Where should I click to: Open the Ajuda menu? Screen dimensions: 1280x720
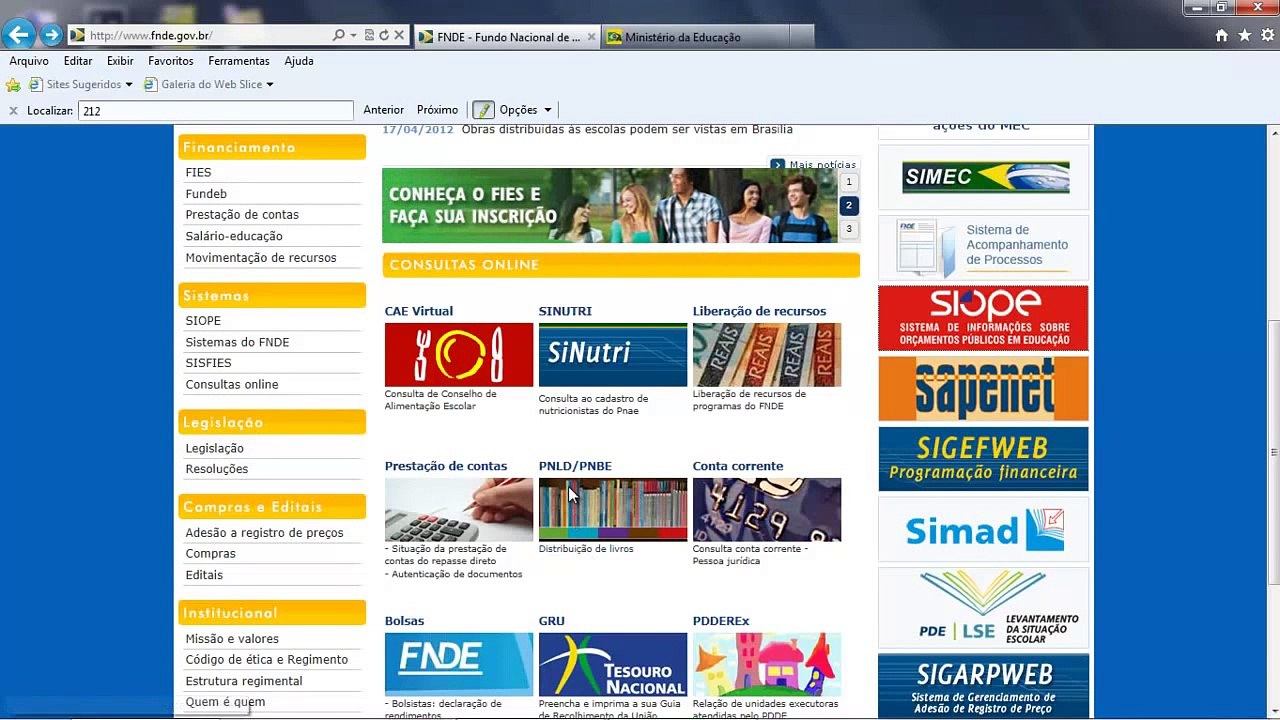pyautogui.click(x=299, y=61)
